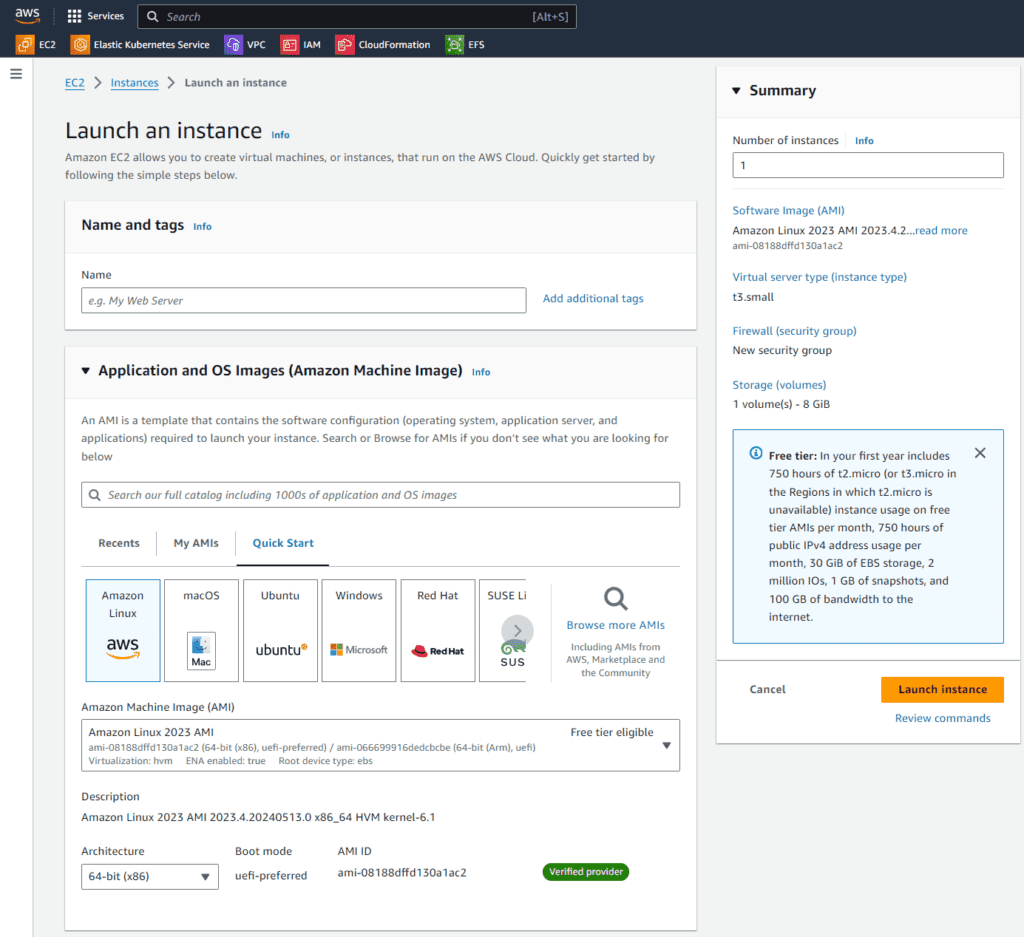Open the Architecture dropdown showing 64-bit (x86)
This screenshot has width=1024, height=937.
pos(149,876)
